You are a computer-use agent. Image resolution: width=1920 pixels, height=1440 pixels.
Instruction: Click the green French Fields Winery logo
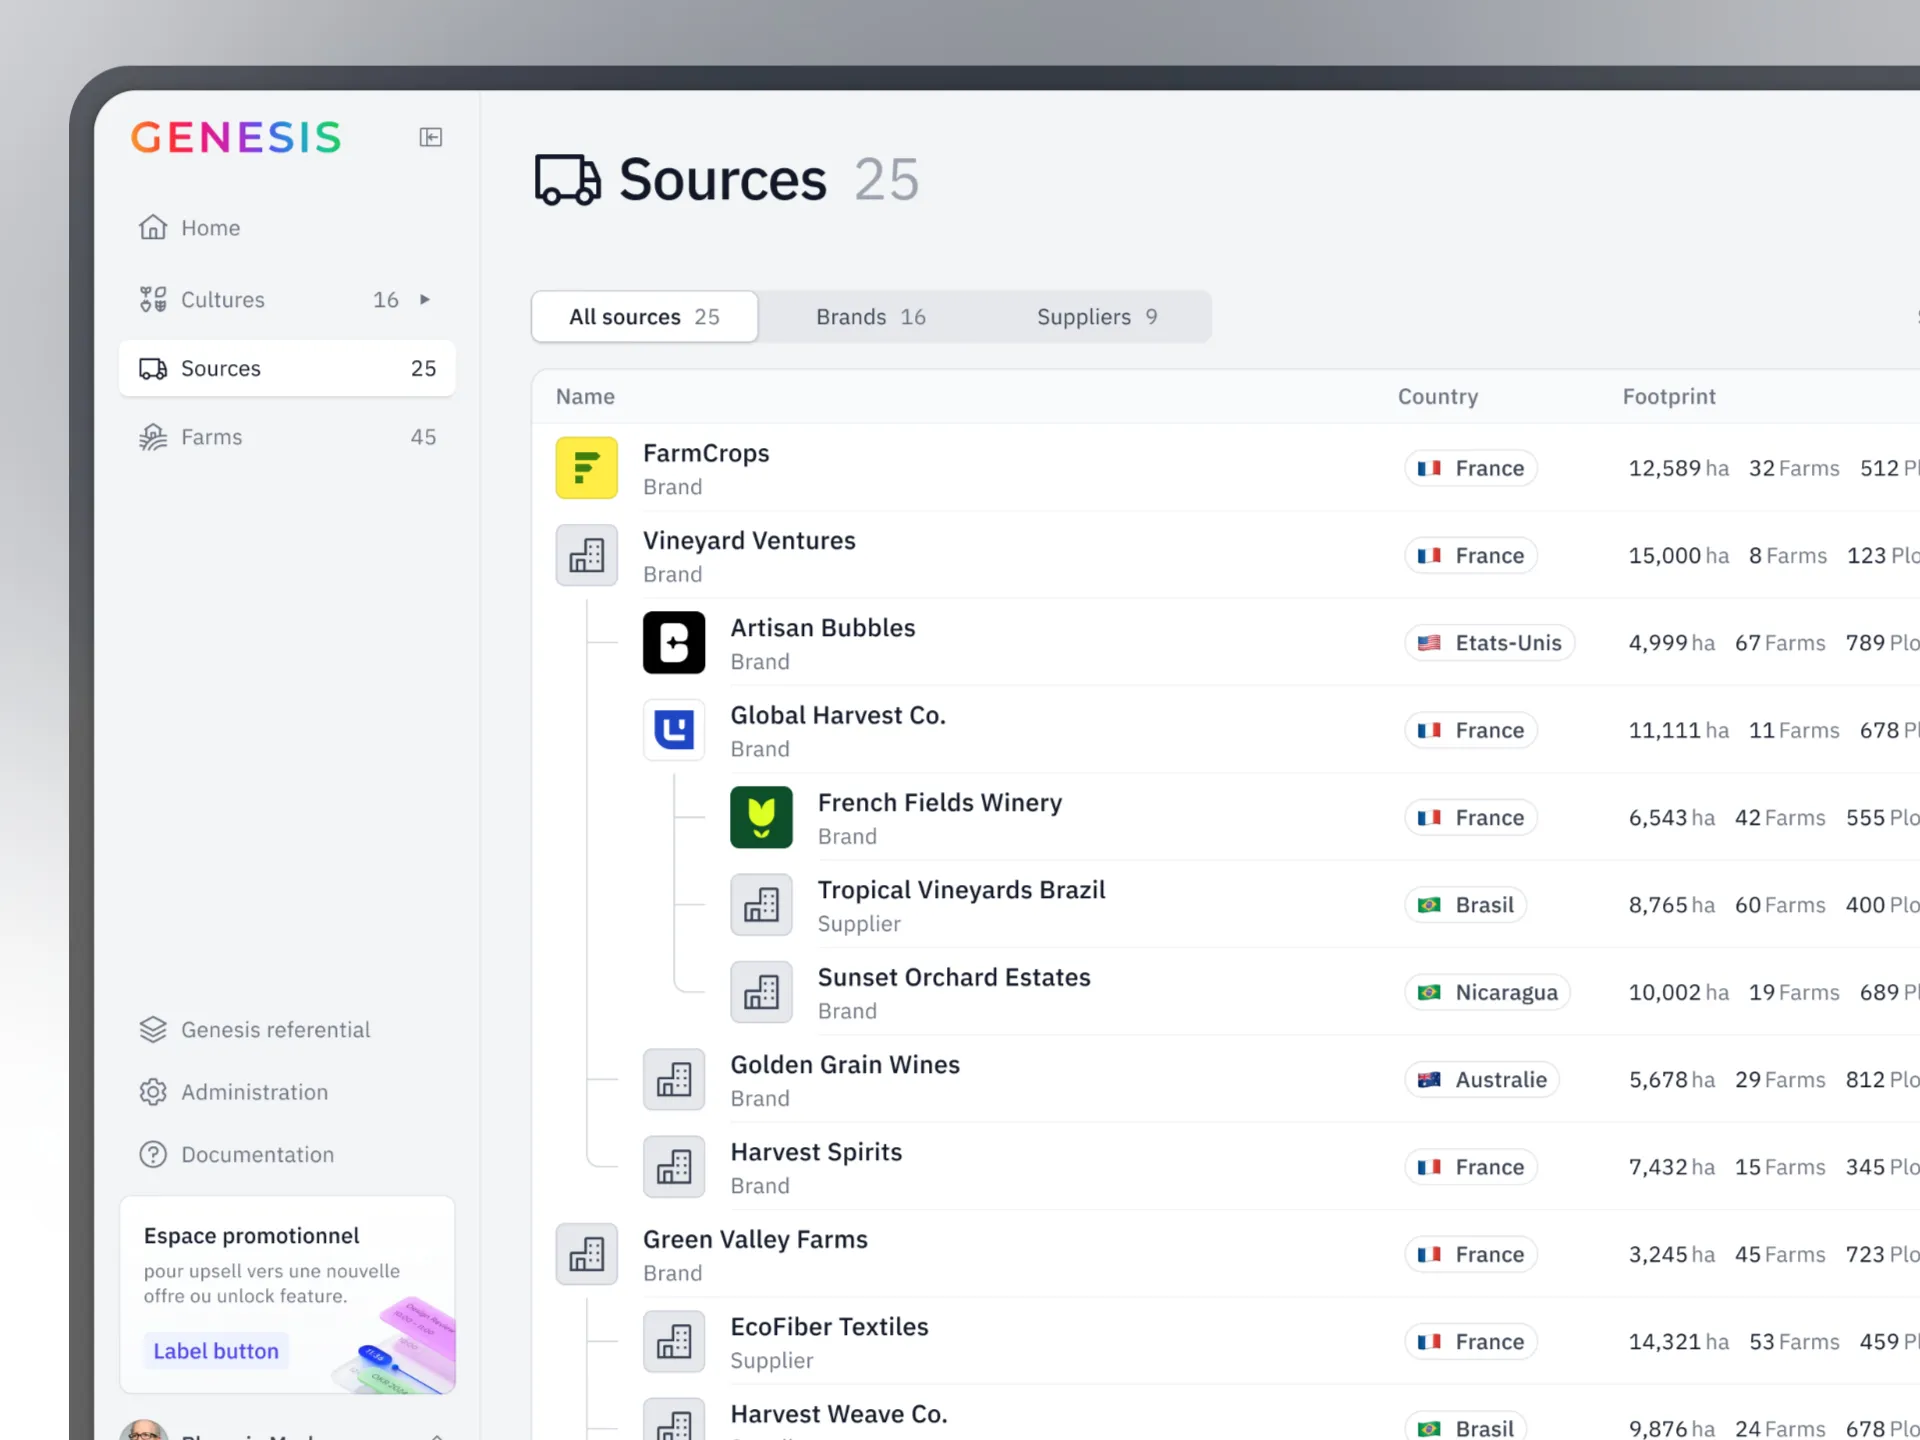(761, 817)
